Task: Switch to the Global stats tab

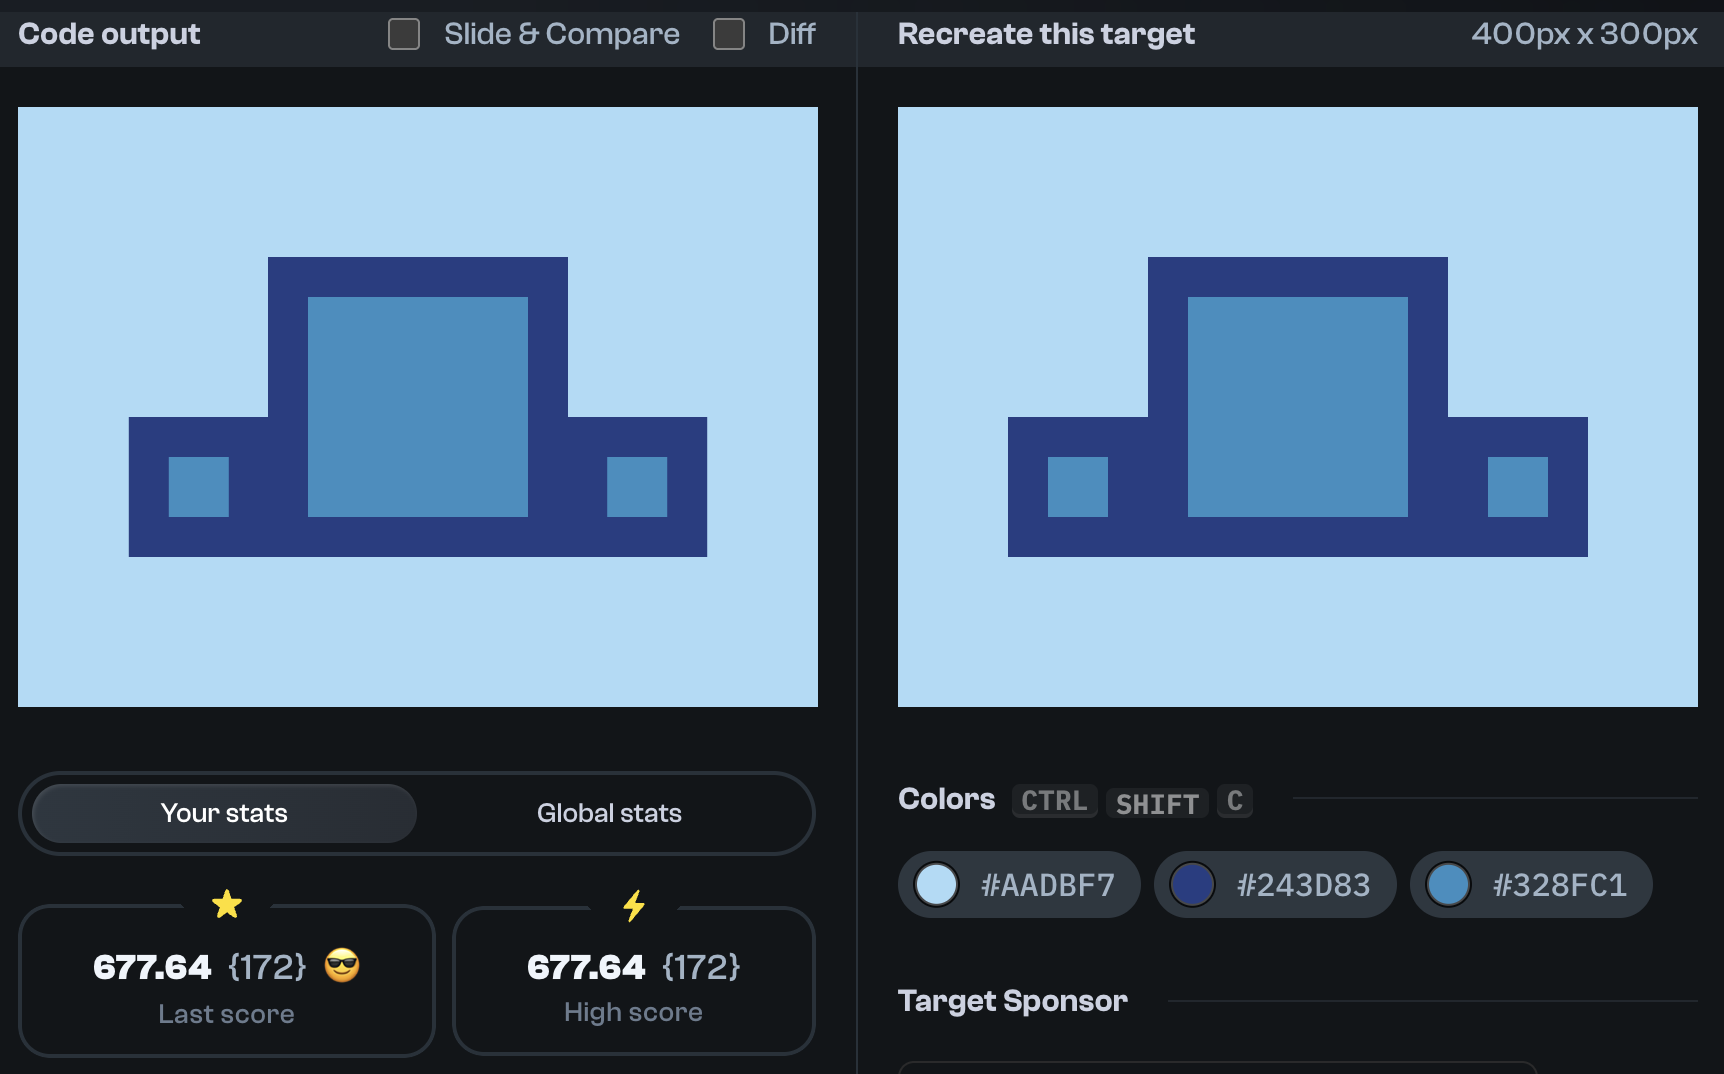Action: [x=609, y=813]
